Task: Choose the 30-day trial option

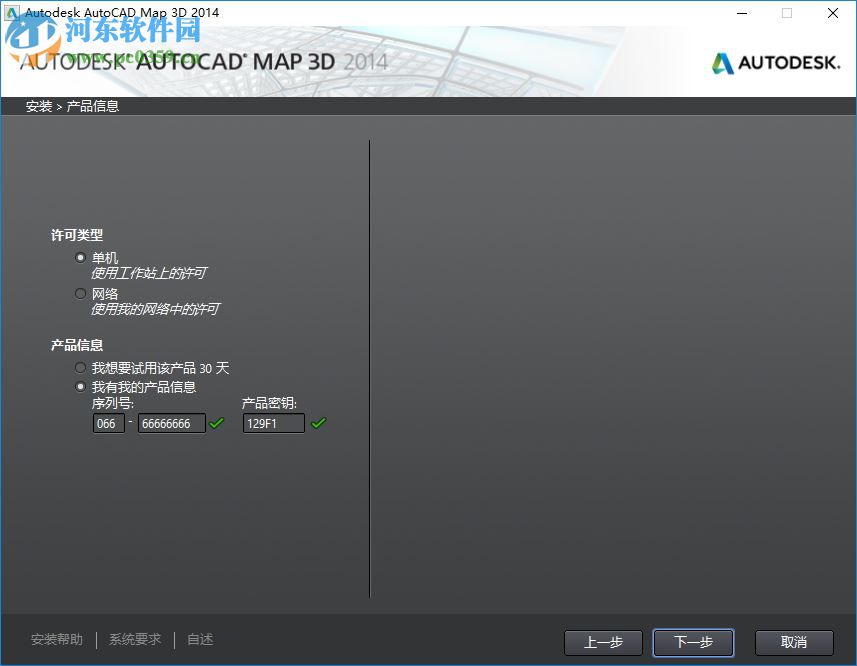Action: [80, 367]
